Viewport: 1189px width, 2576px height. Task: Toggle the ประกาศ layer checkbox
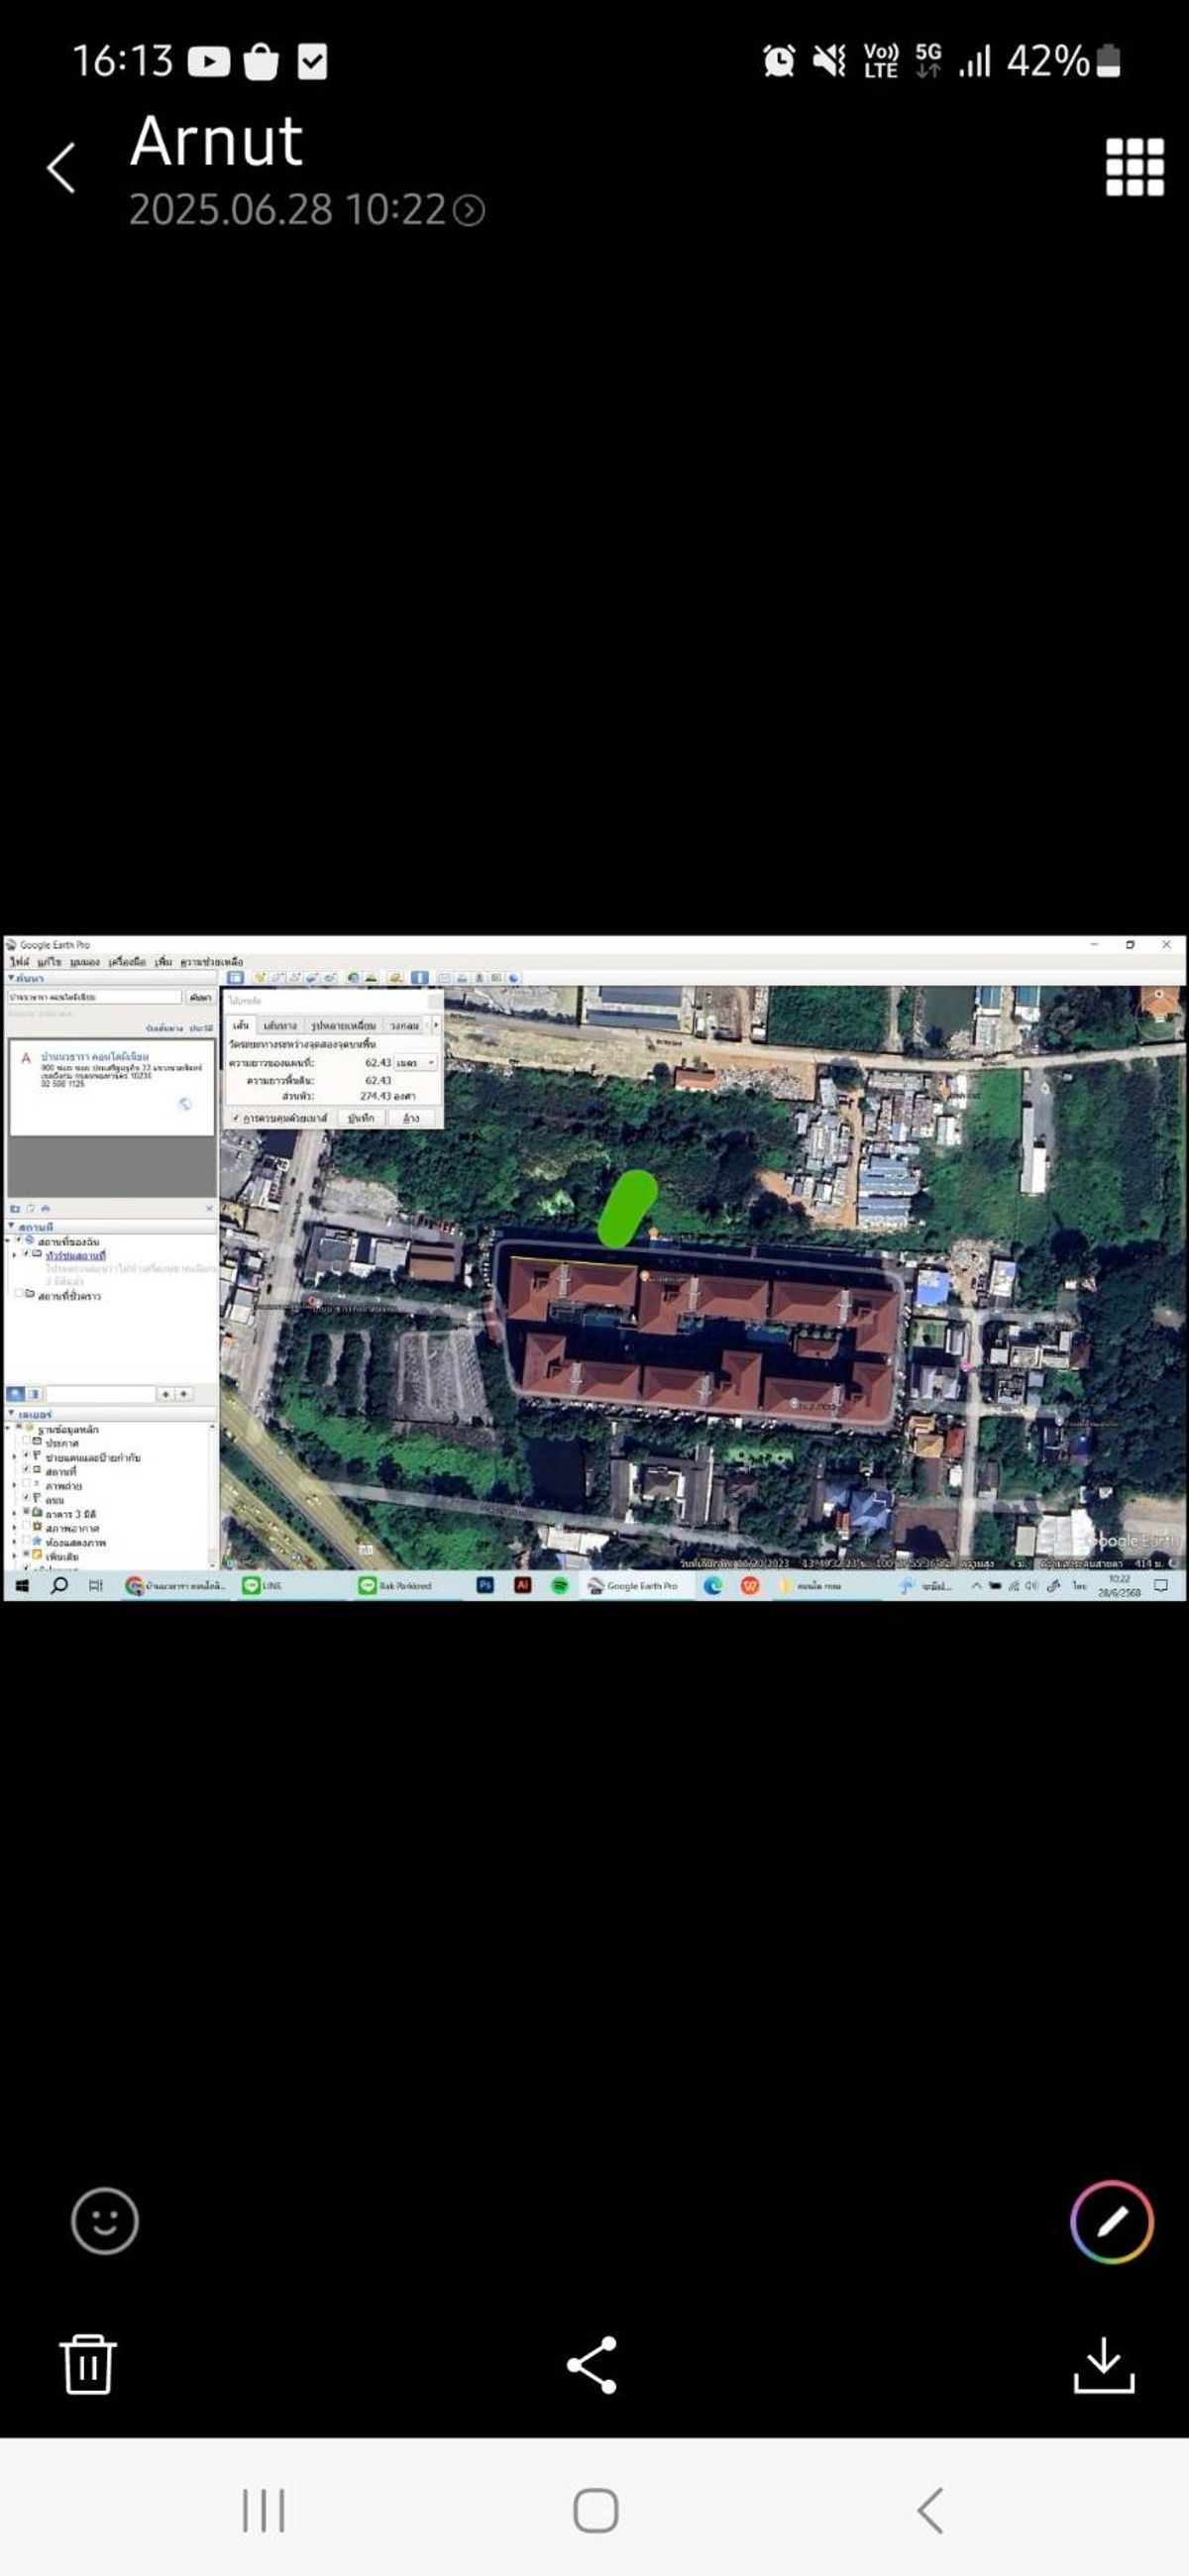pos(26,1441)
